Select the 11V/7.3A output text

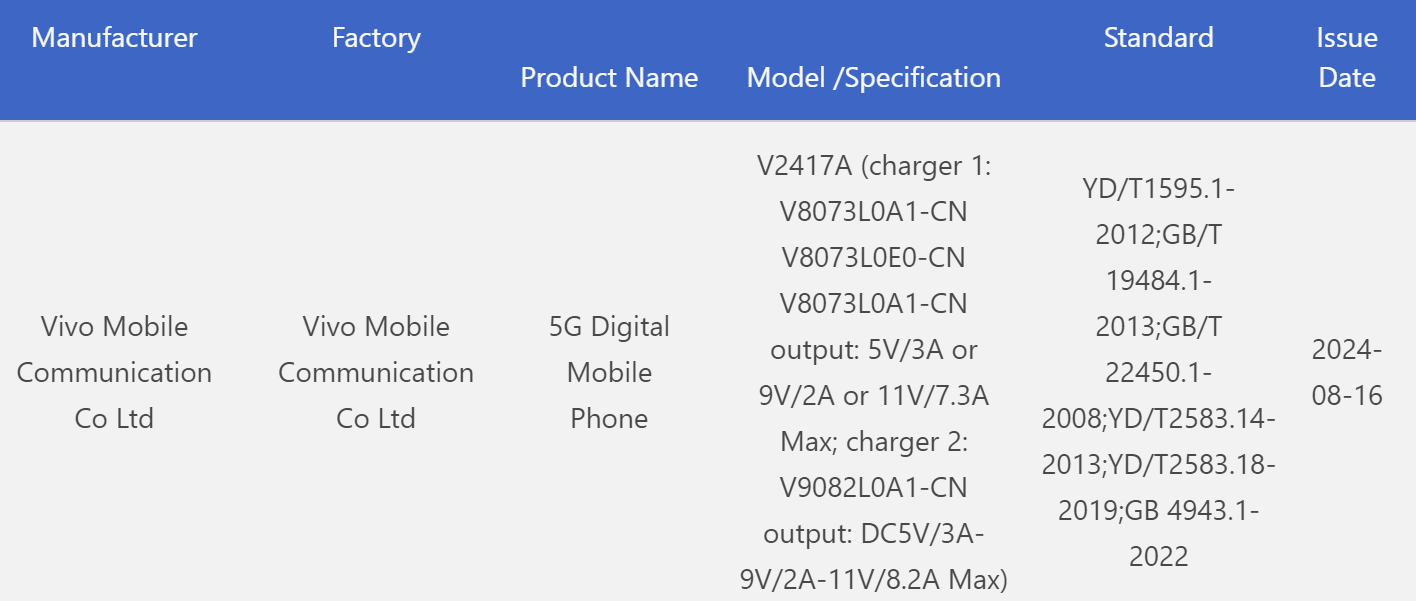932,396
